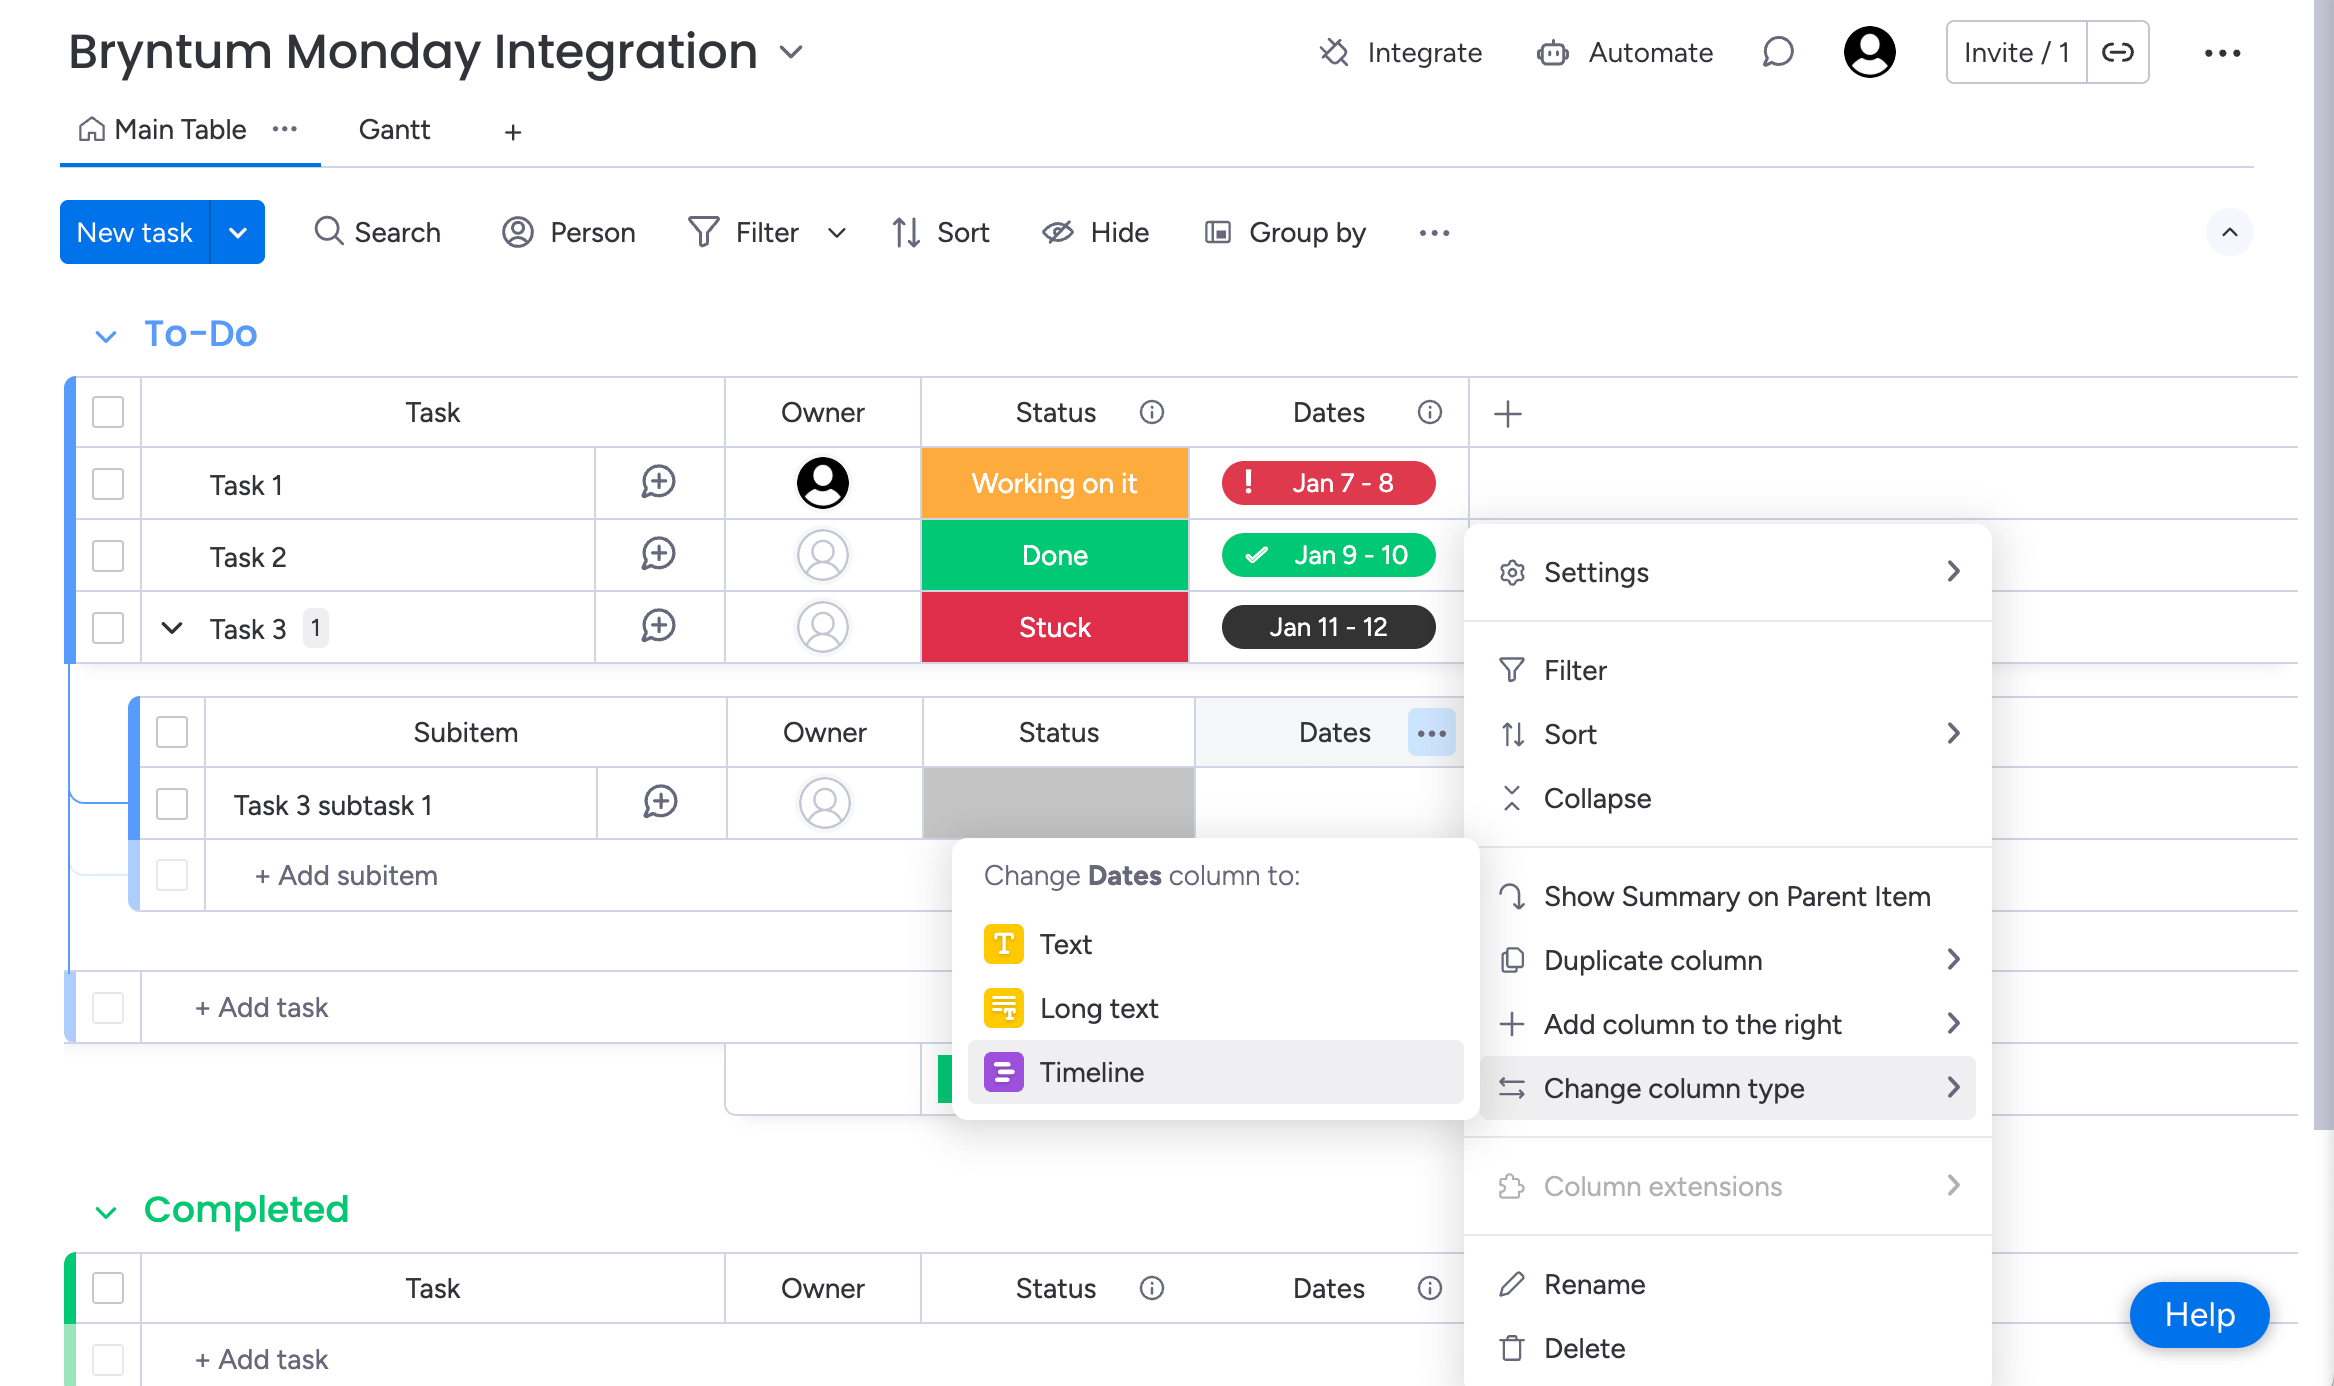Check the Task 3 subtask 1 checkbox

(x=172, y=804)
